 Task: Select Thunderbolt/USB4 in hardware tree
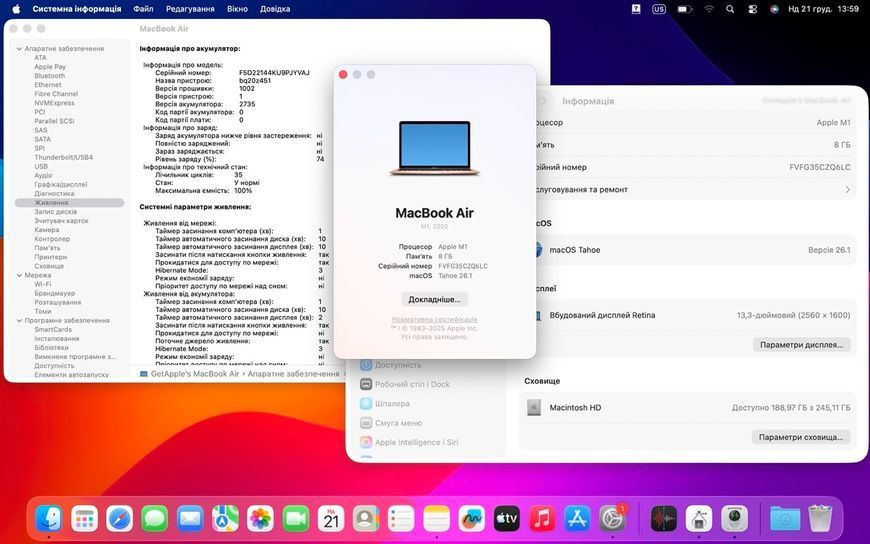click(x=64, y=157)
